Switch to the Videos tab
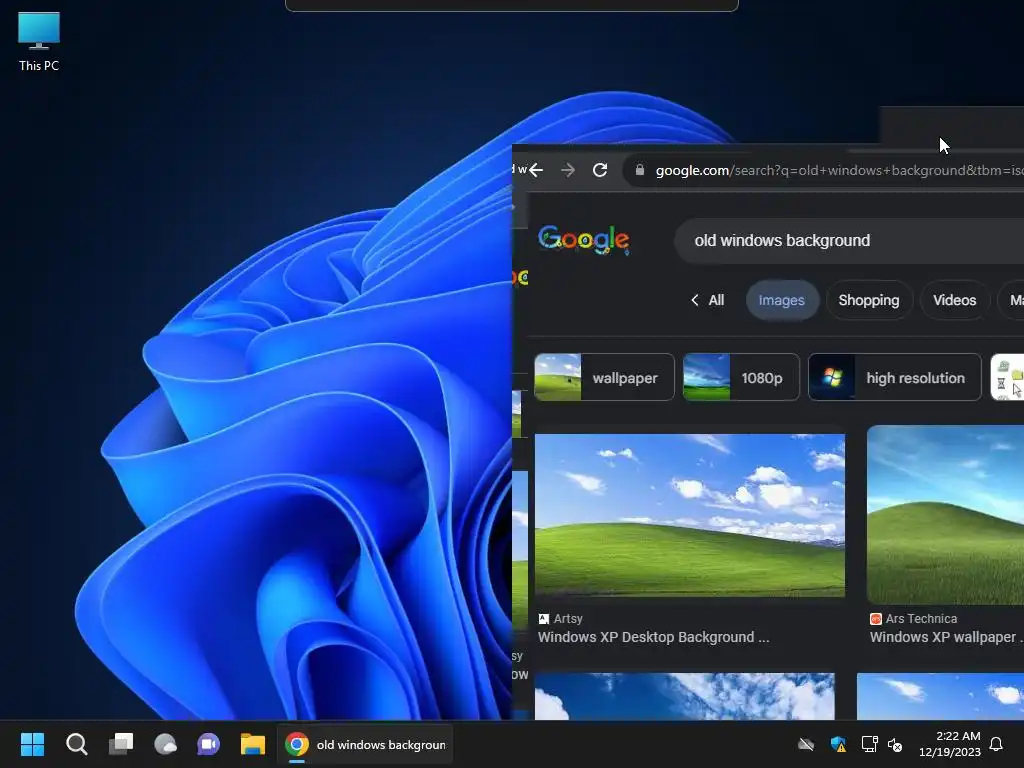1024x768 pixels. tap(954, 300)
